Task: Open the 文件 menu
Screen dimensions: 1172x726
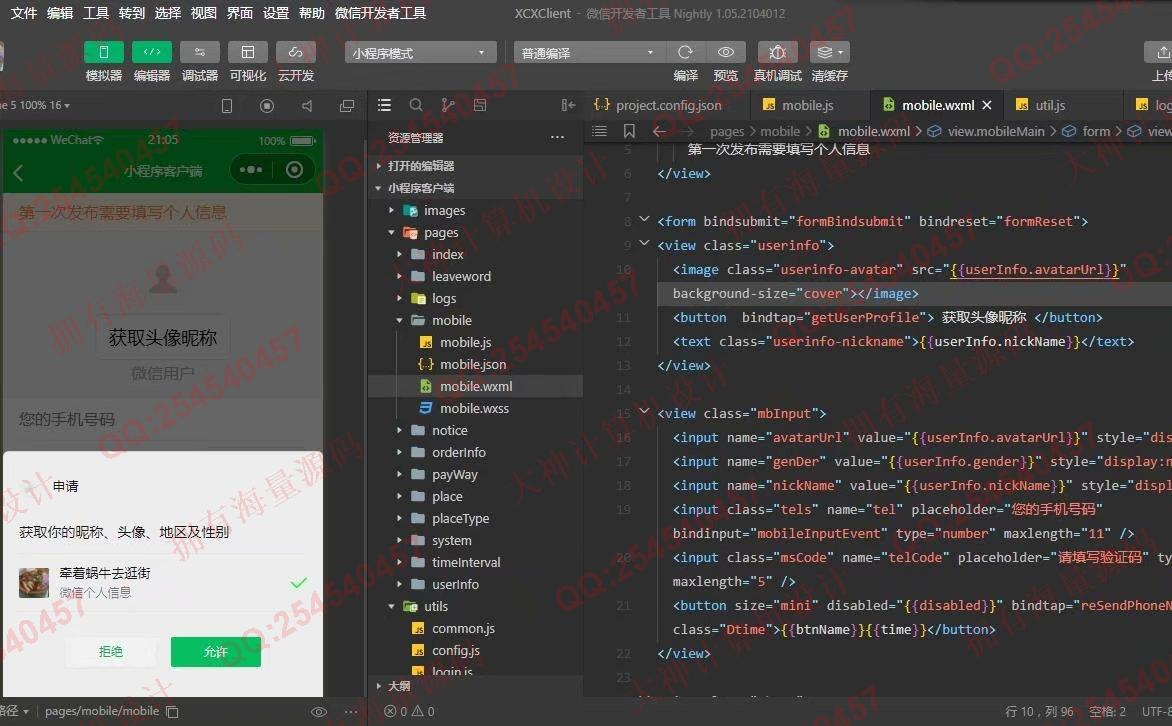Action: (24, 13)
